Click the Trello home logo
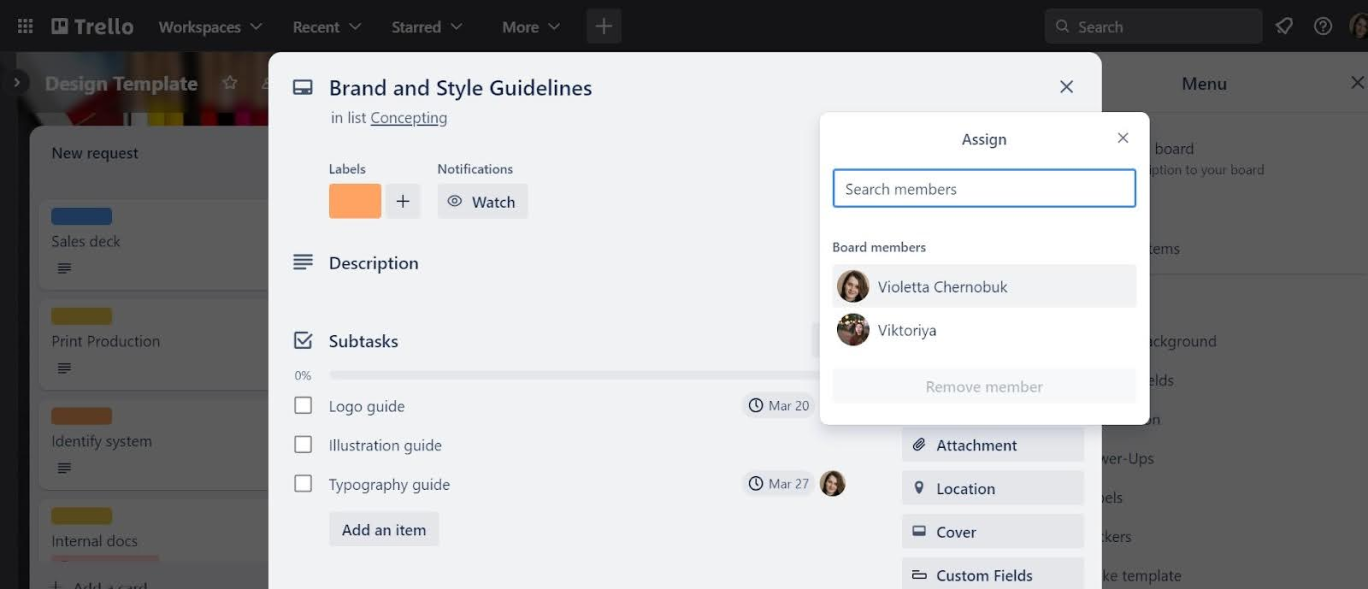The height and width of the screenshot is (589, 1368). (x=92, y=27)
